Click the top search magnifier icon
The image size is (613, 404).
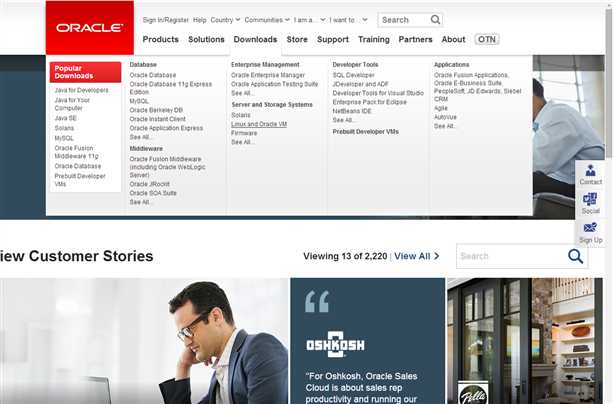click(x=435, y=20)
